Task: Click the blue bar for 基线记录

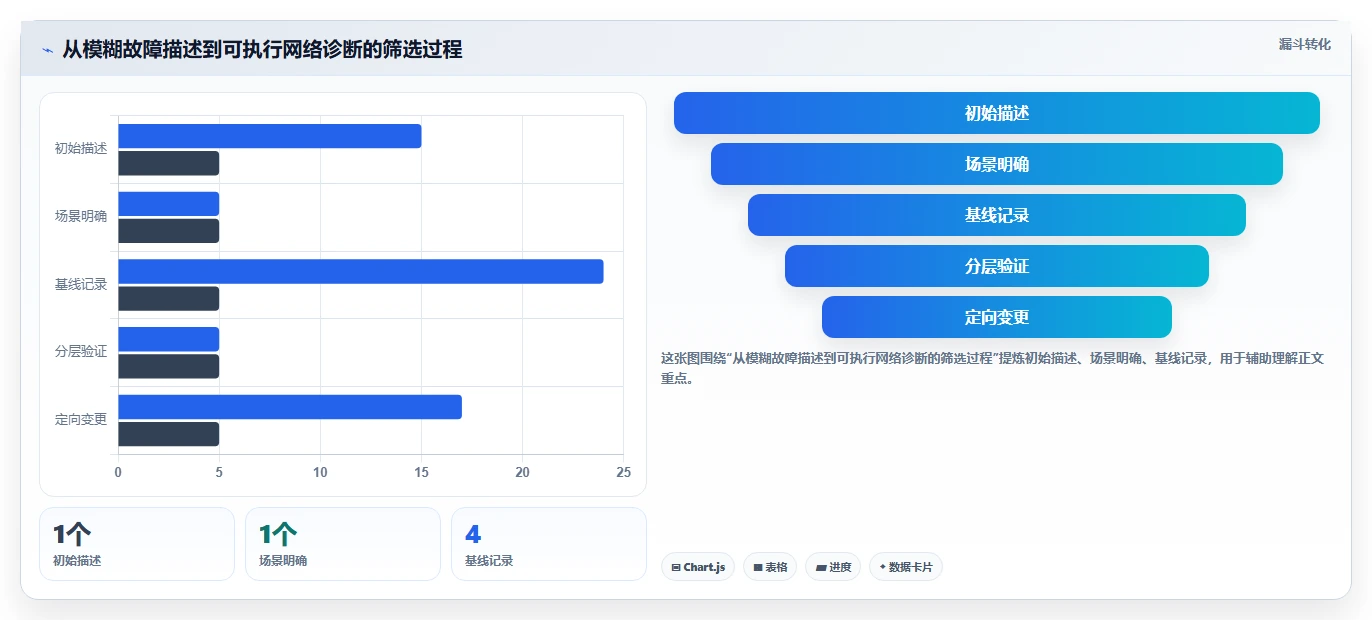Action: coord(361,271)
